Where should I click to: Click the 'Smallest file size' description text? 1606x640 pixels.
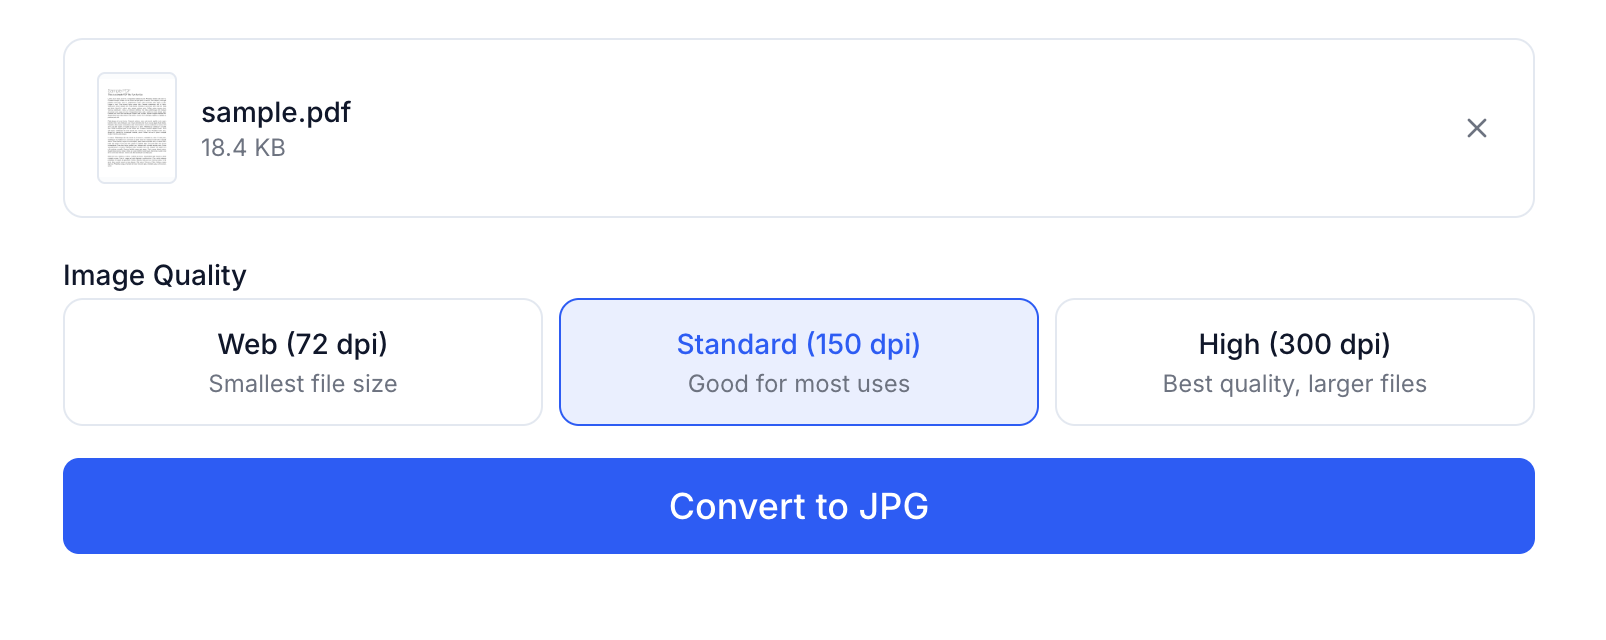pos(302,384)
